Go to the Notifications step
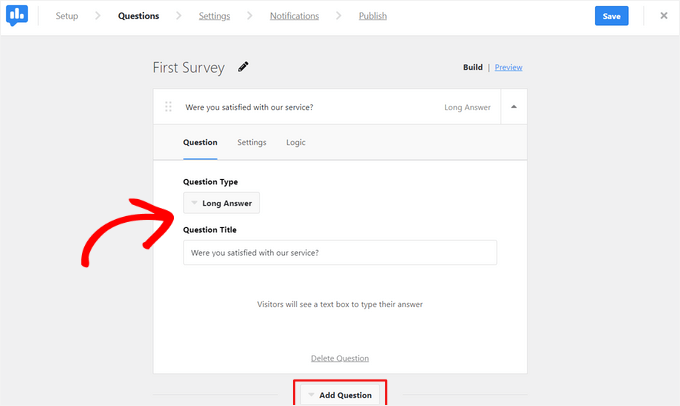680x406 pixels. tap(294, 17)
